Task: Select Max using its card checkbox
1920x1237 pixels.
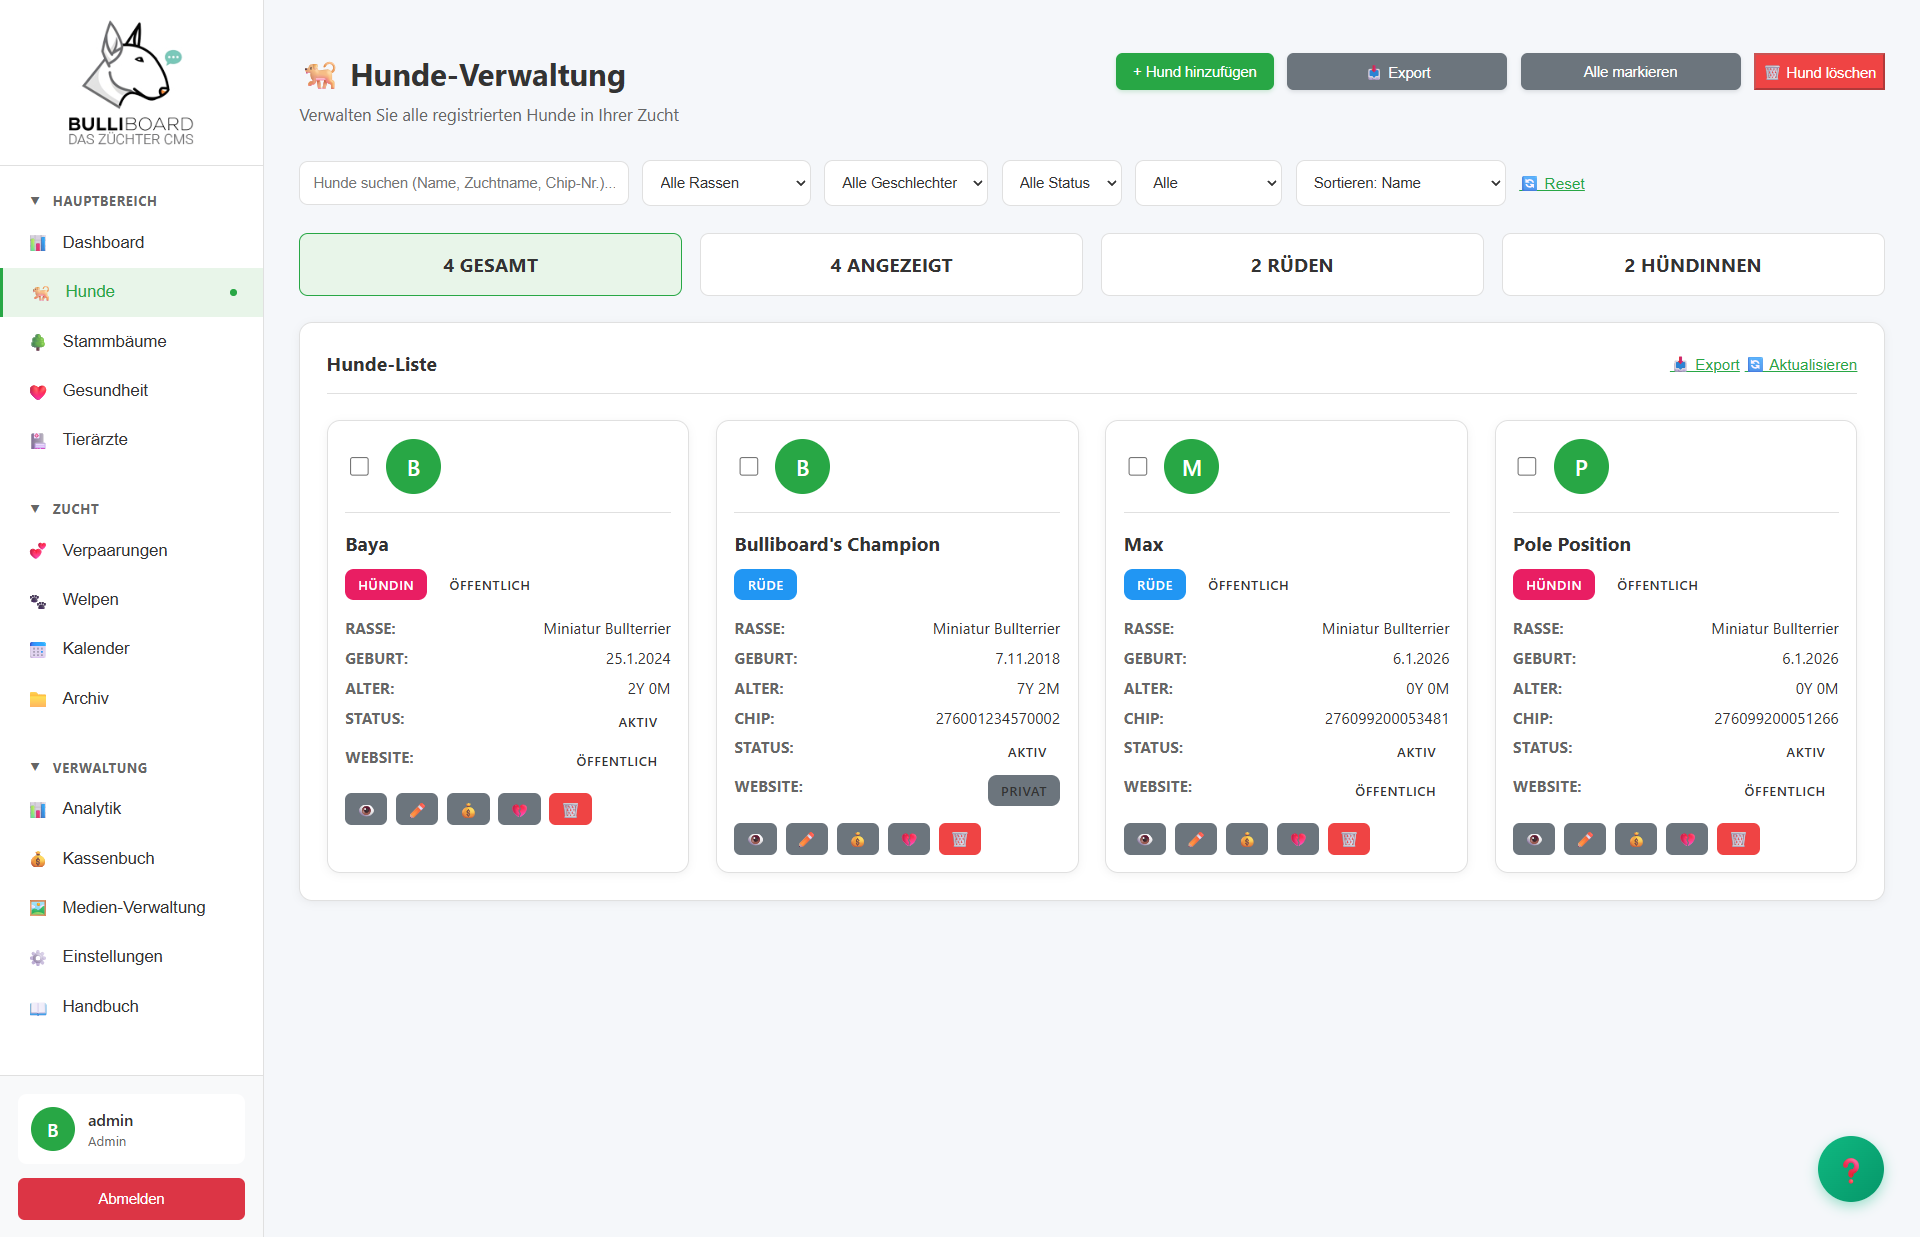Action: 1137,466
